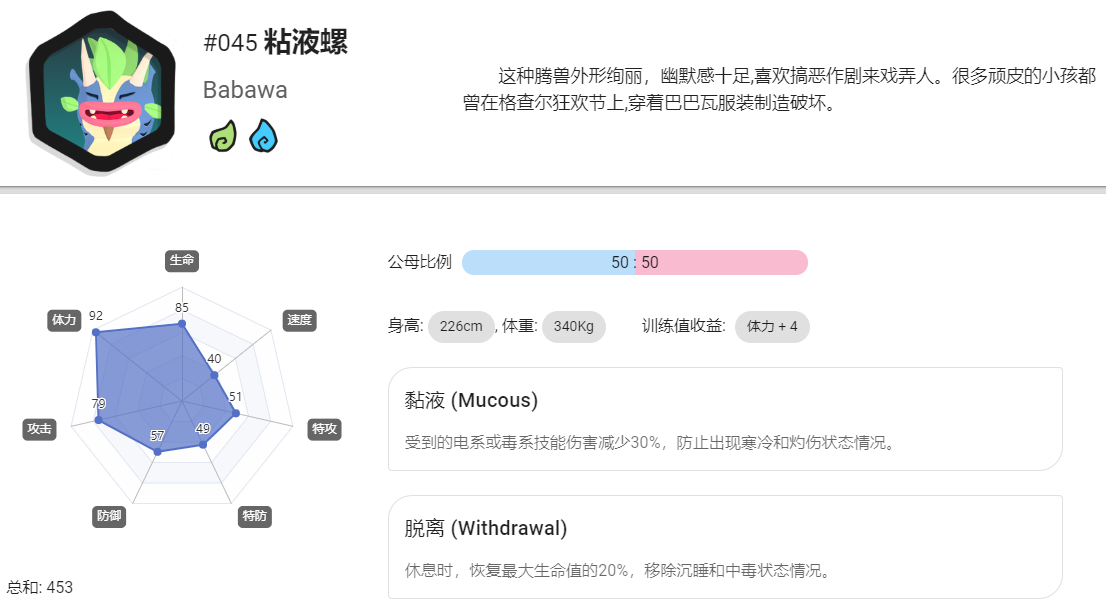Click the 226cm height pill
The height and width of the screenshot is (609, 1106).
(x=461, y=327)
